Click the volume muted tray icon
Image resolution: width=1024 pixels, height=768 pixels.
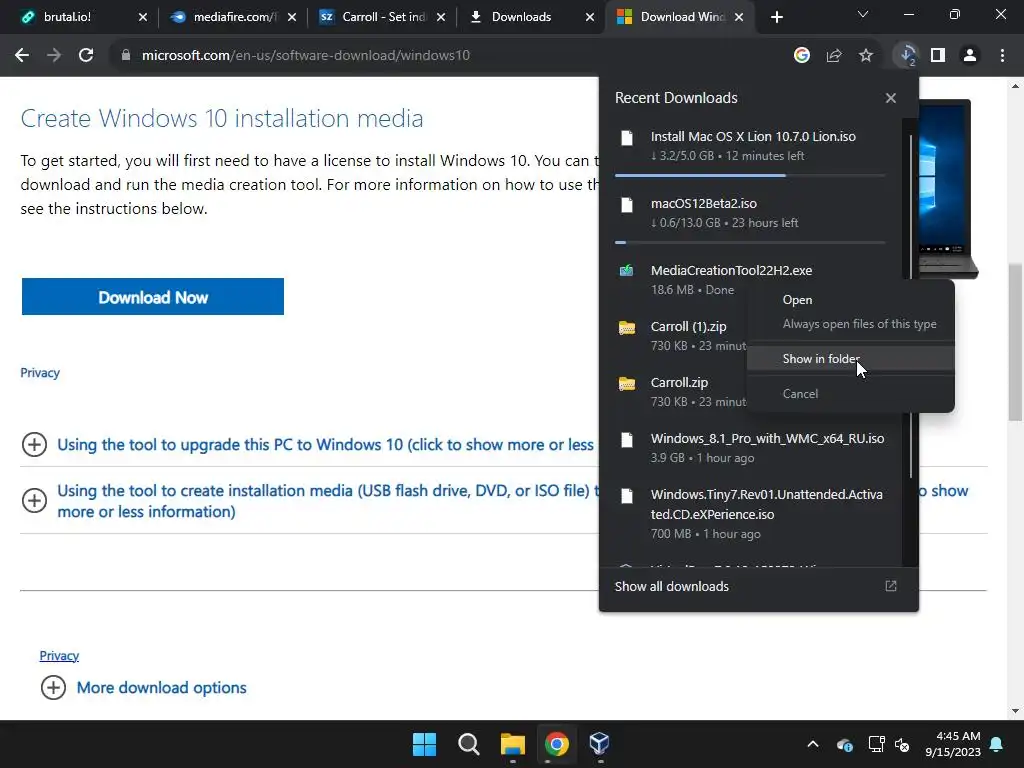(x=902, y=744)
